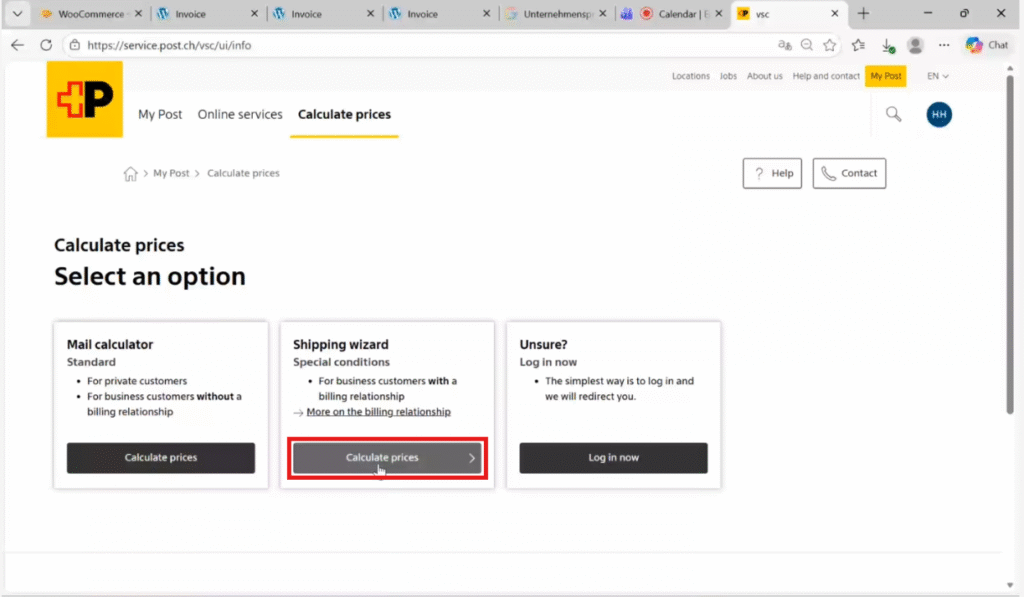The height and width of the screenshot is (597, 1024).
Task: Open the HH user profile avatar
Action: coord(939,115)
